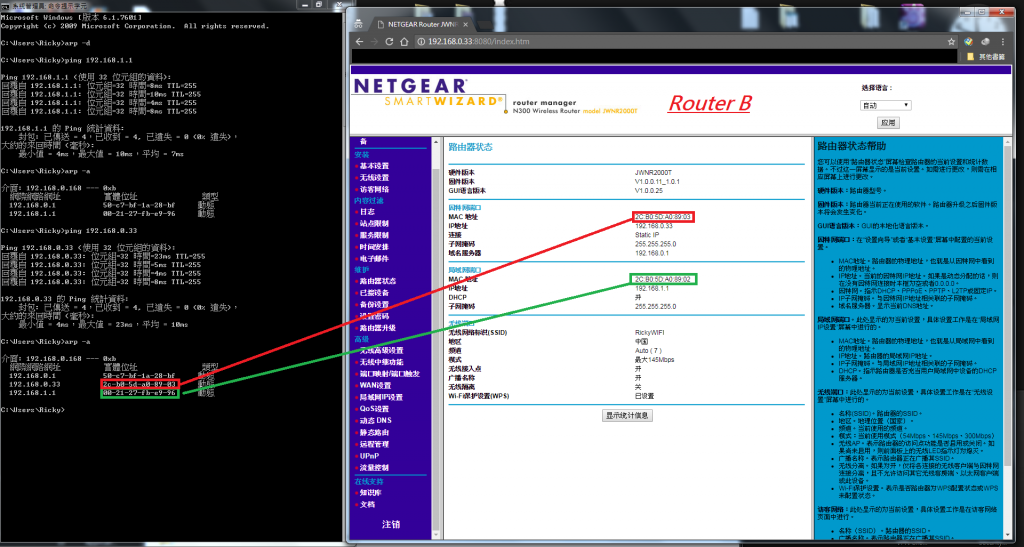1024x547 pixels.
Task: Click the WAN MAC address 2C:B0:5D:A0:89:03
Action: [663, 216]
